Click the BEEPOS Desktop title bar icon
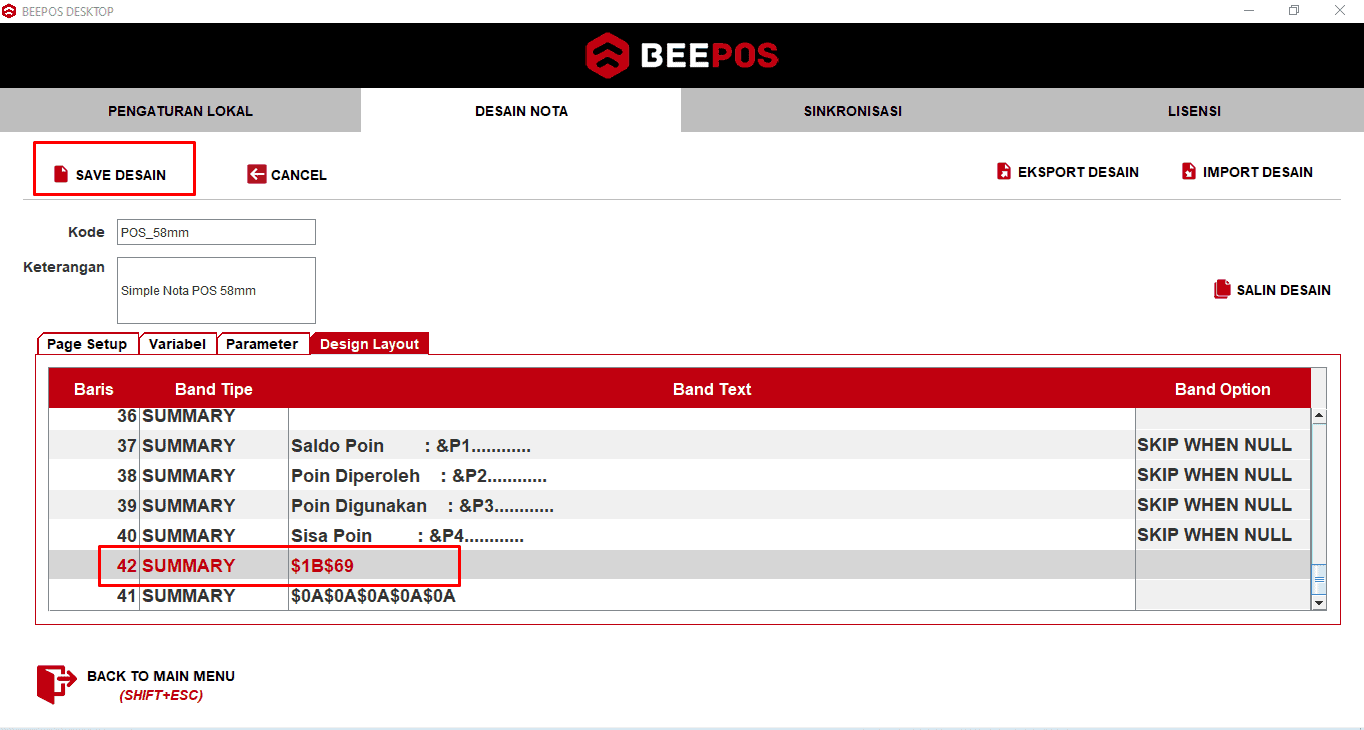 pyautogui.click(x=9, y=11)
